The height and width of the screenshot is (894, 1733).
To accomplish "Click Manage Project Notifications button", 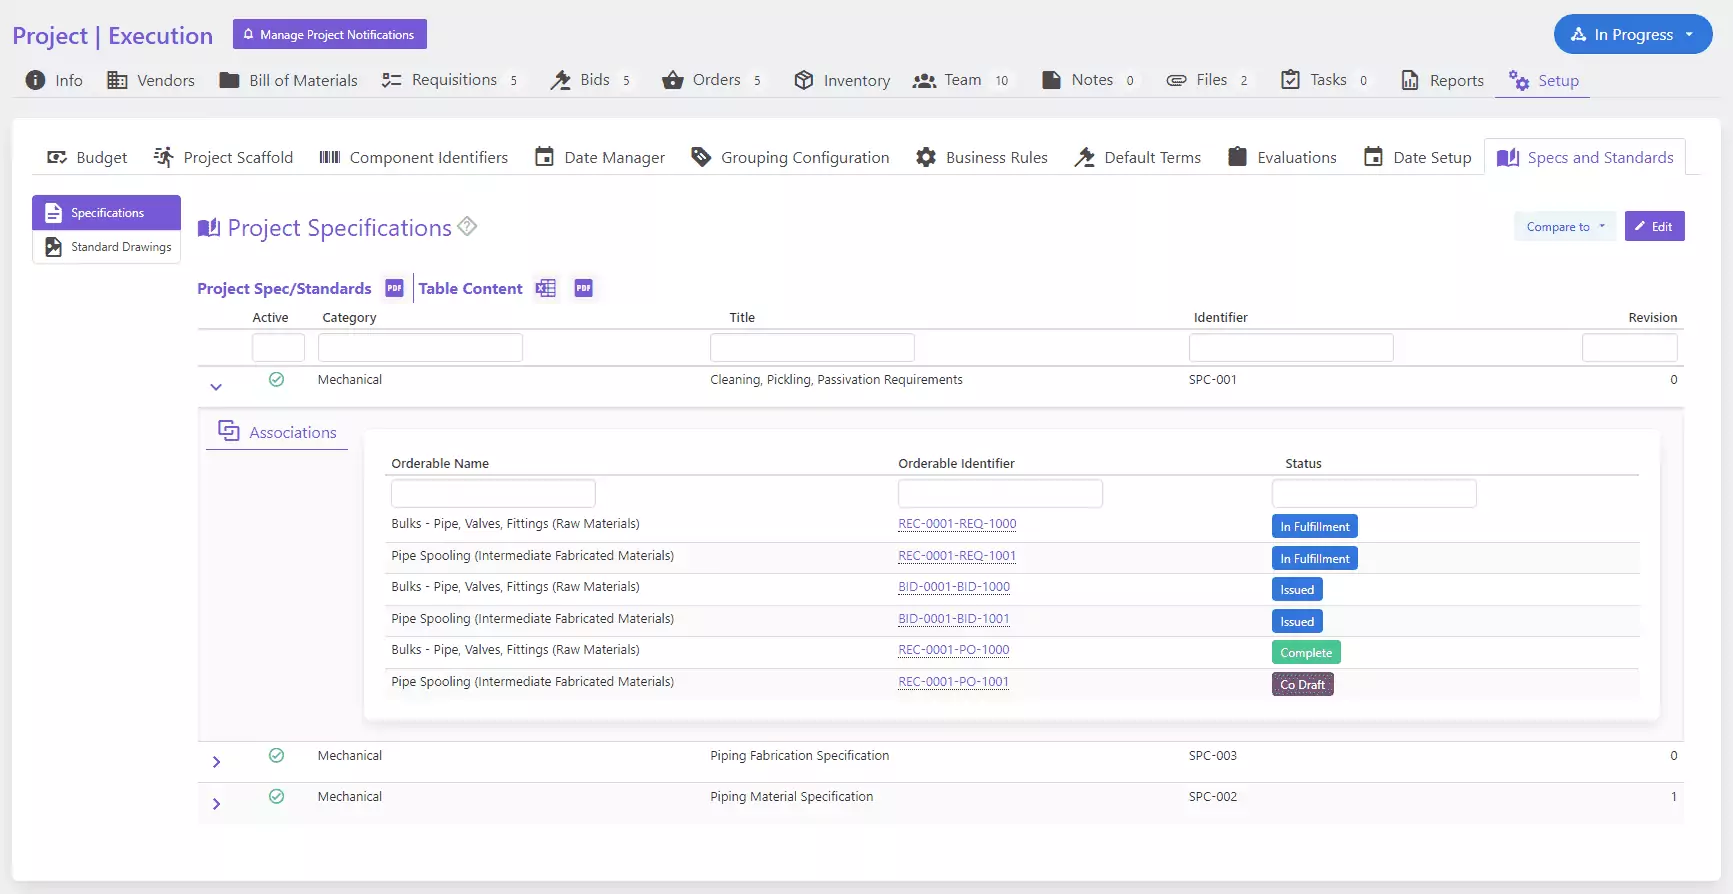I will tap(330, 34).
